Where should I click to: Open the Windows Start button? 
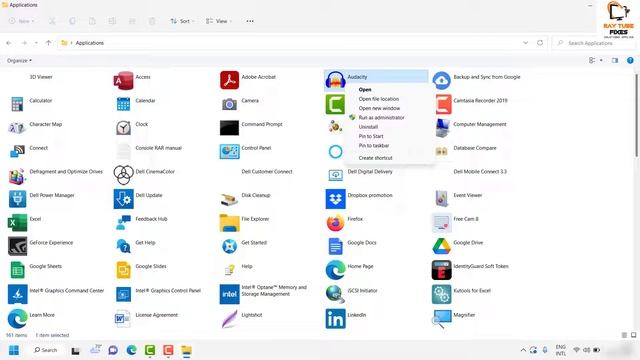click(x=14, y=350)
